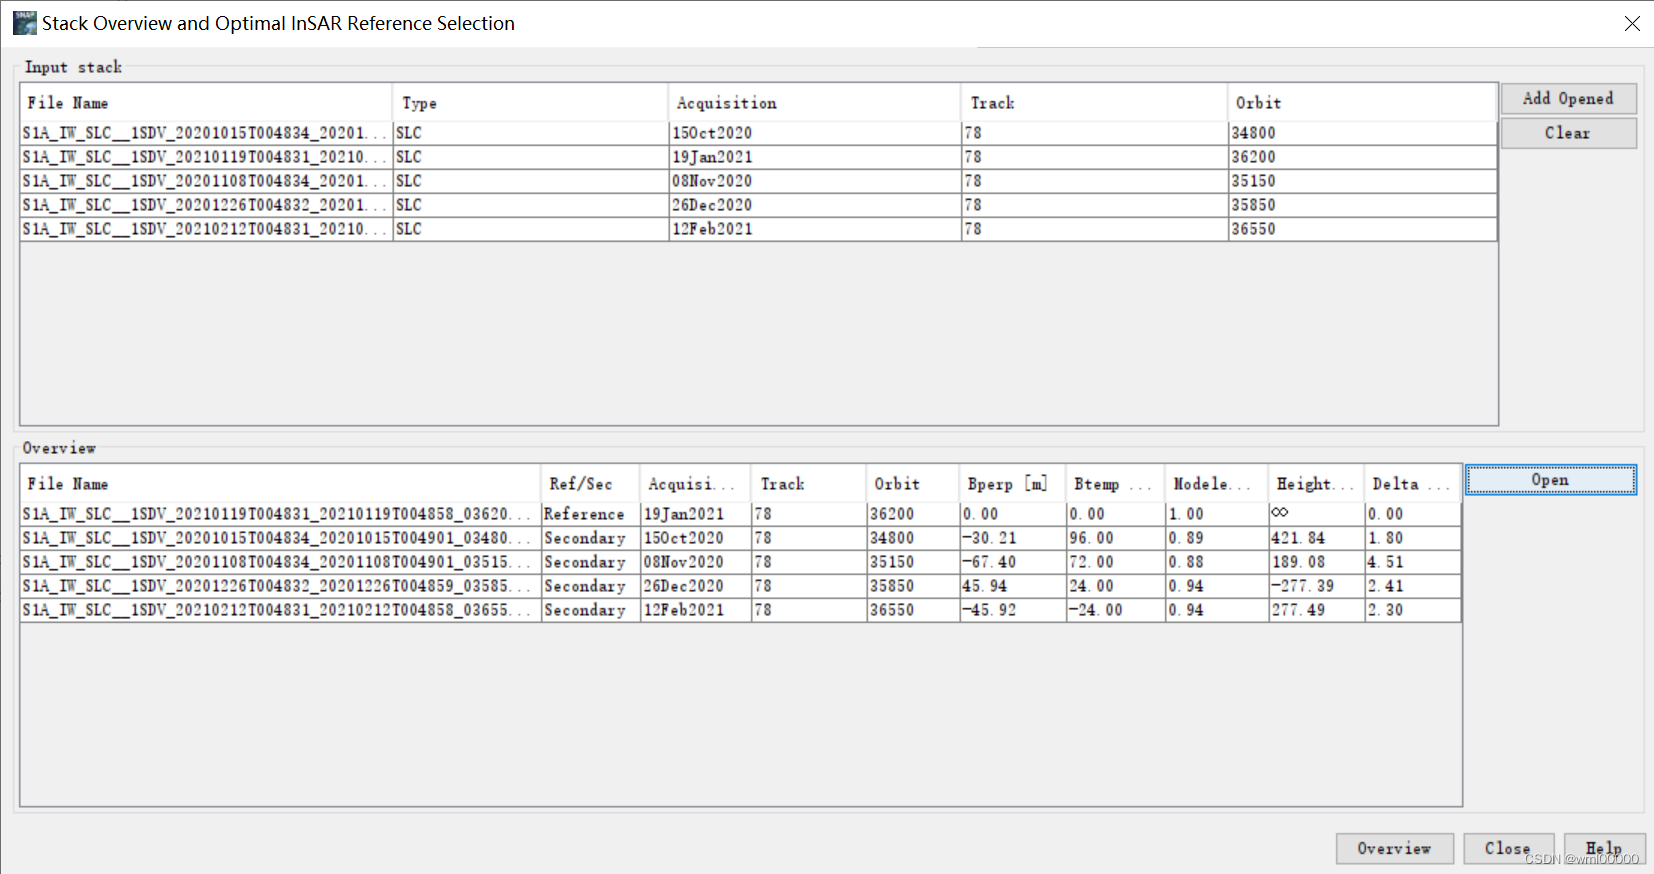Screen dimensions: 1654x874
Task: Open the selected overview product
Action: coord(1550,480)
